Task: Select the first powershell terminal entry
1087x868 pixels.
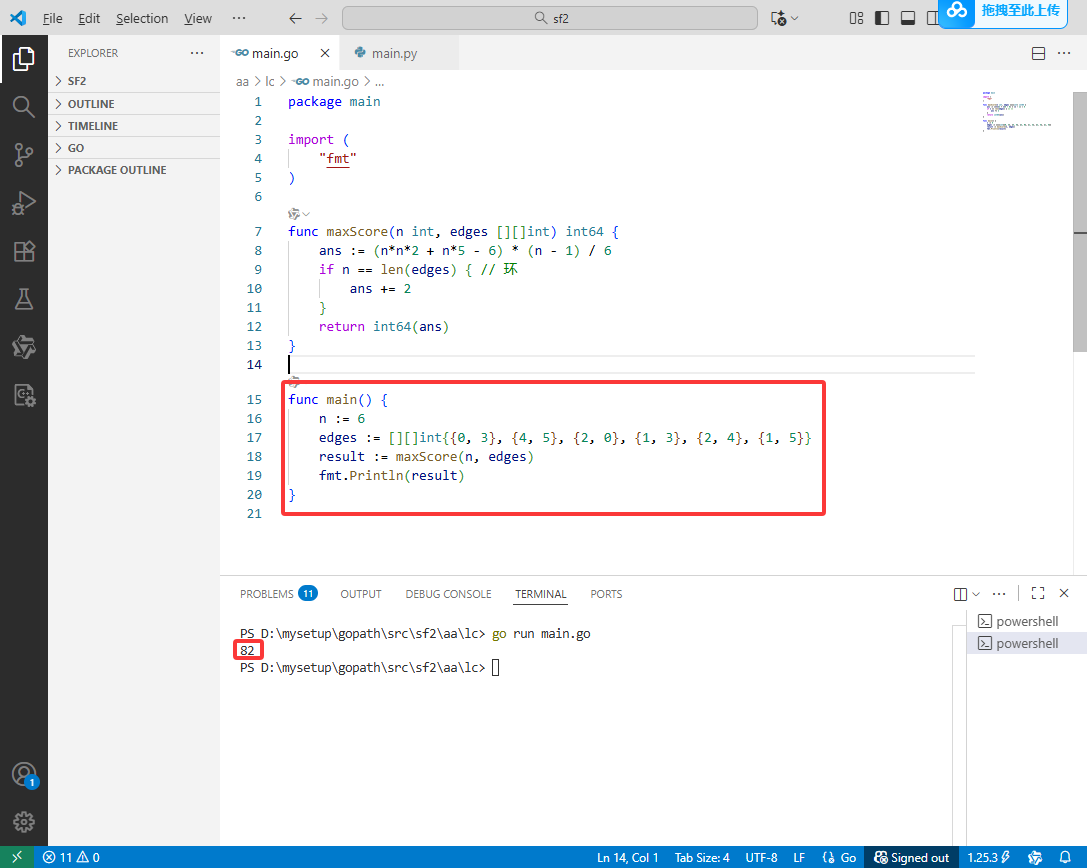Action: click(1026, 621)
